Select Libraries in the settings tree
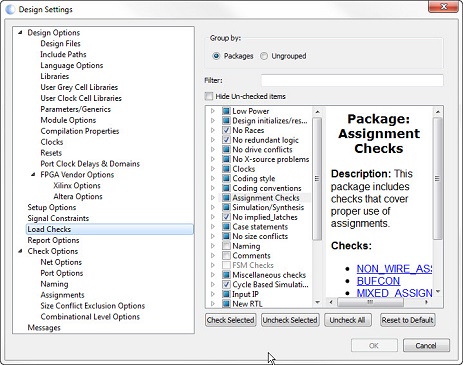Screen dimensions: 463x365 click(x=55, y=76)
